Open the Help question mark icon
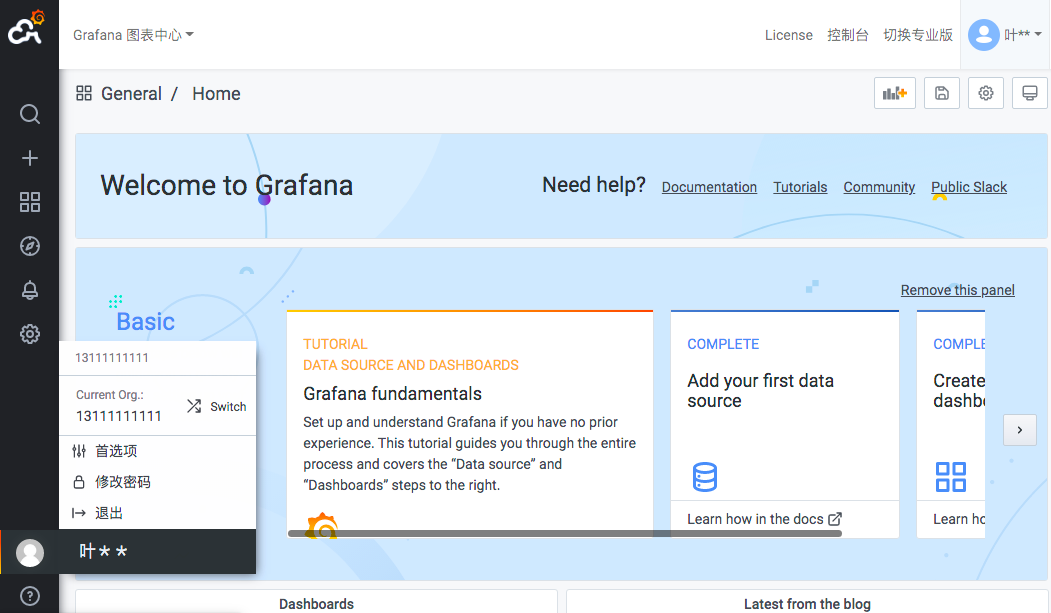 click(x=29, y=596)
